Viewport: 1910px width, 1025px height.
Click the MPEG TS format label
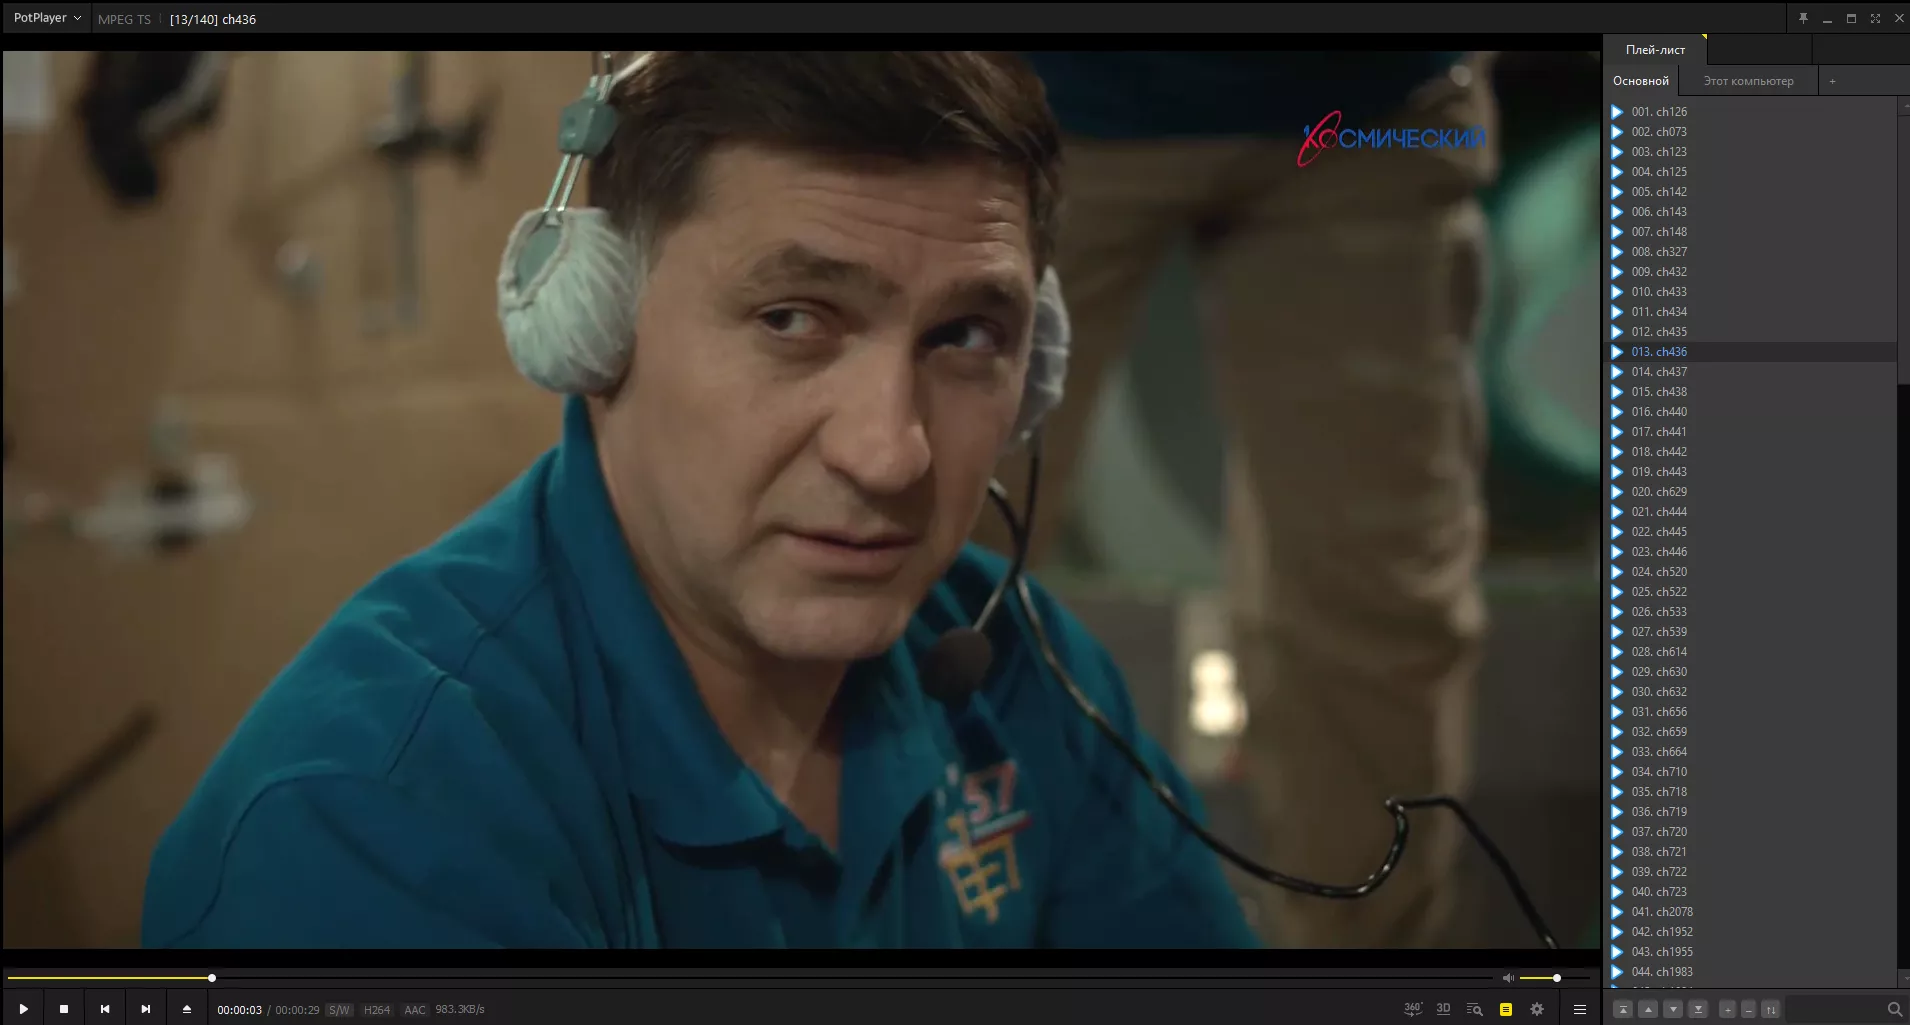pos(124,19)
